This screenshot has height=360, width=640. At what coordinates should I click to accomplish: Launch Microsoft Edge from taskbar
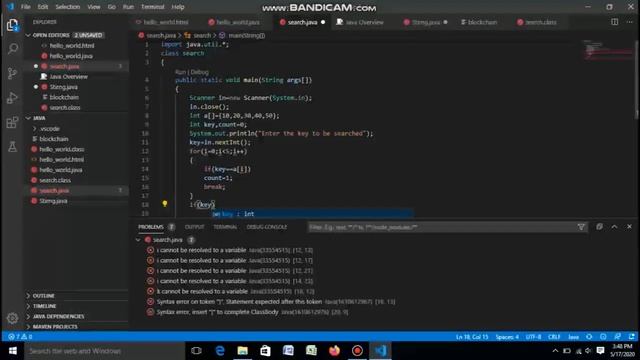pyautogui.click(x=220, y=351)
